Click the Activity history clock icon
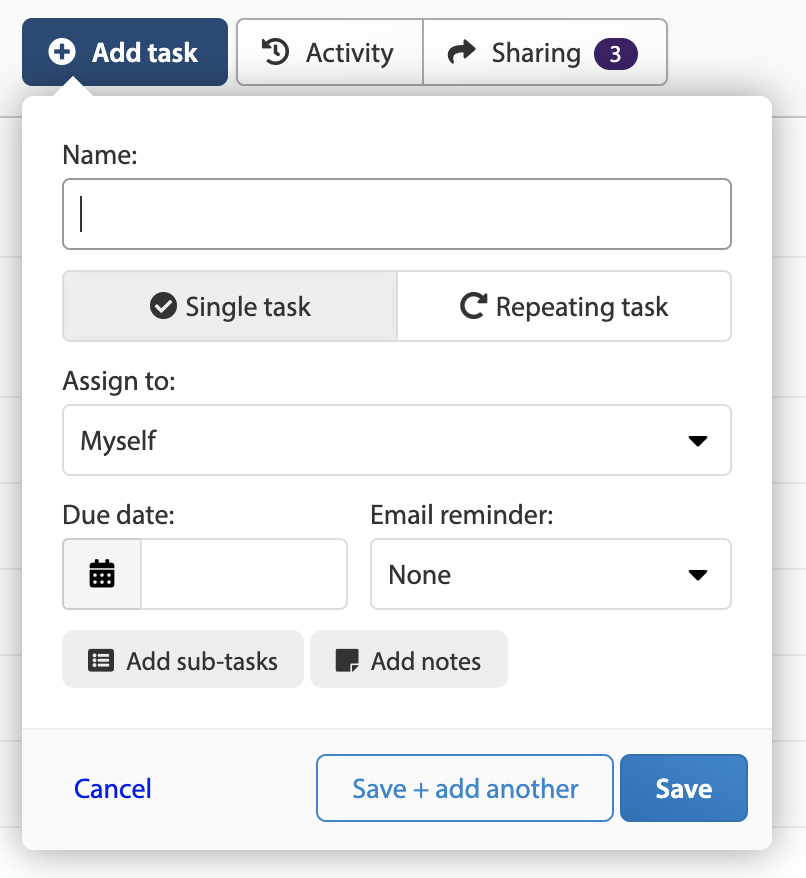The image size is (806, 878). 276,52
